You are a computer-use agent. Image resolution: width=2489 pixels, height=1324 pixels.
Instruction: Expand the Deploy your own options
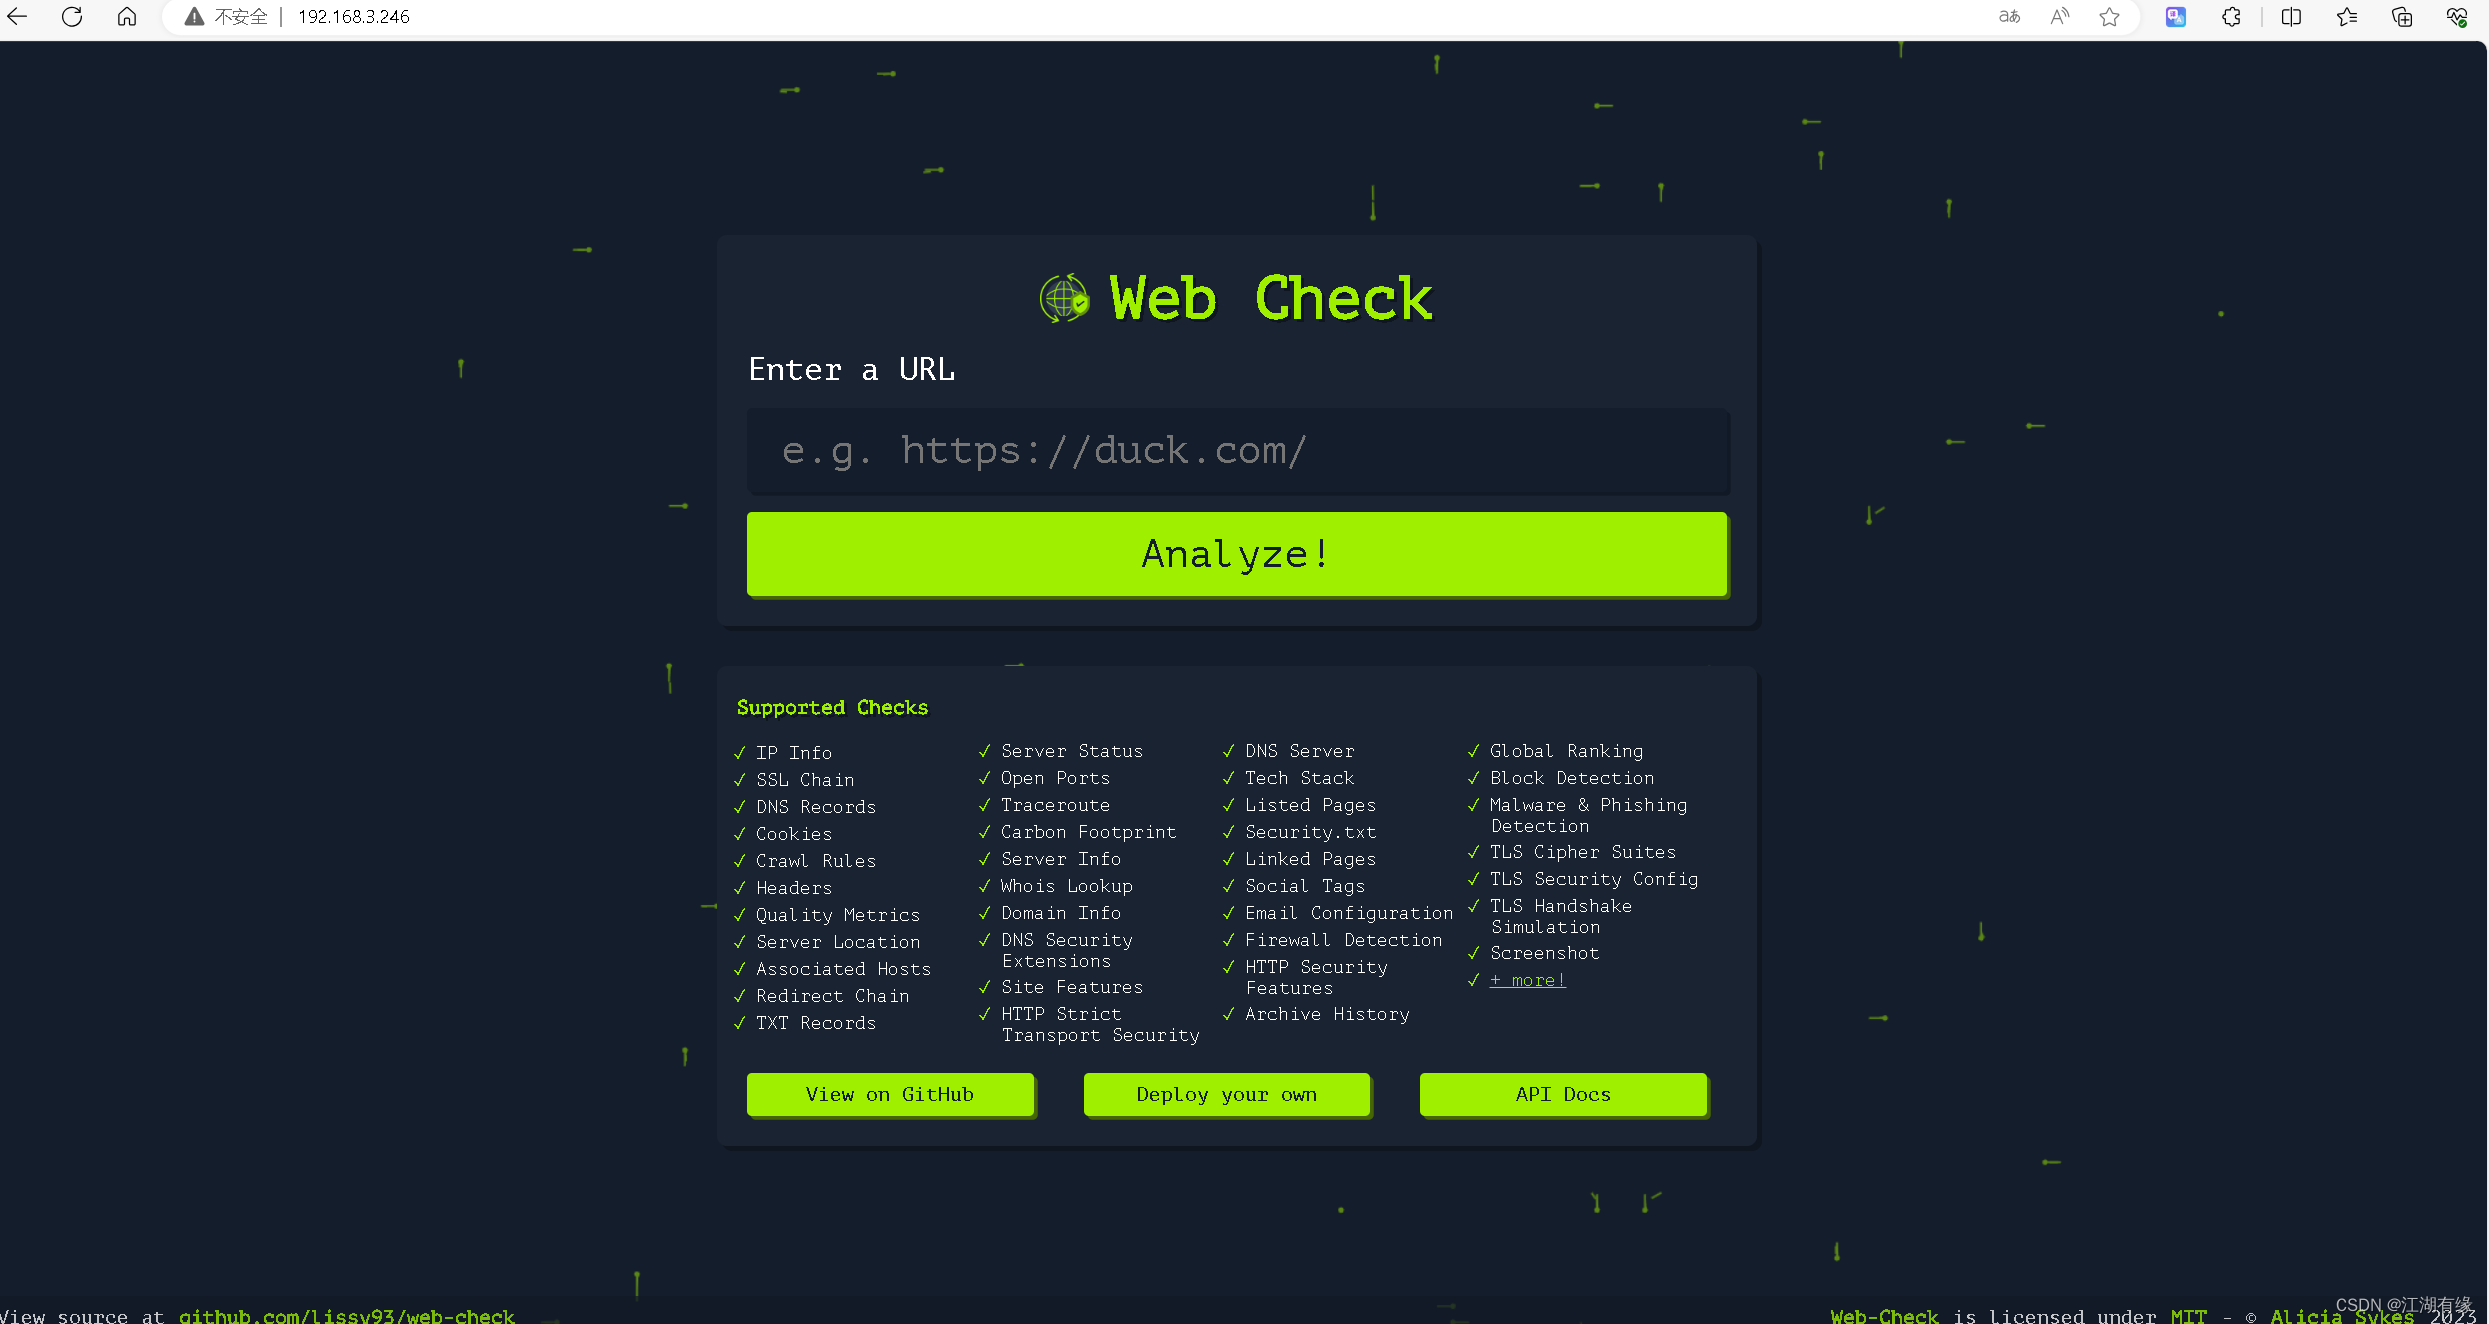pyautogui.click(x=1226, y=1093)
